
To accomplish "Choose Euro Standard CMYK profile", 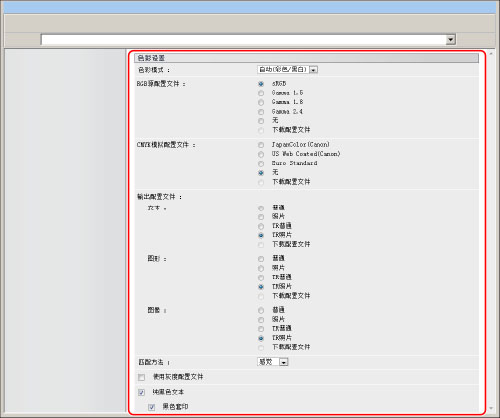I will coord(261,164).
